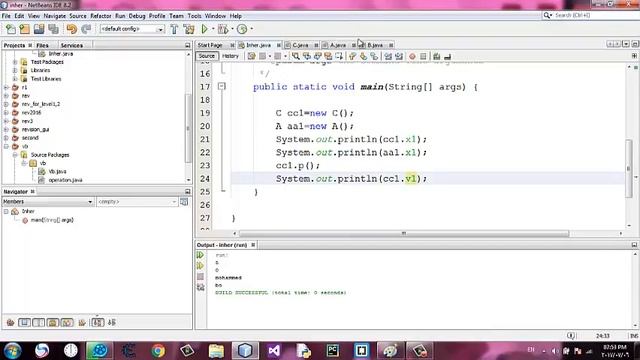Switch to the C.java editor tab
The image size is (640, 360).
pyautogui.click(x=300, y=45)
